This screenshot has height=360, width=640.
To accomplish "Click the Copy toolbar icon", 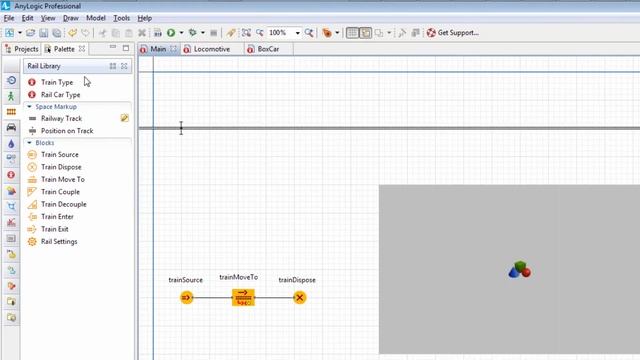I will click(x=116, y=33).
